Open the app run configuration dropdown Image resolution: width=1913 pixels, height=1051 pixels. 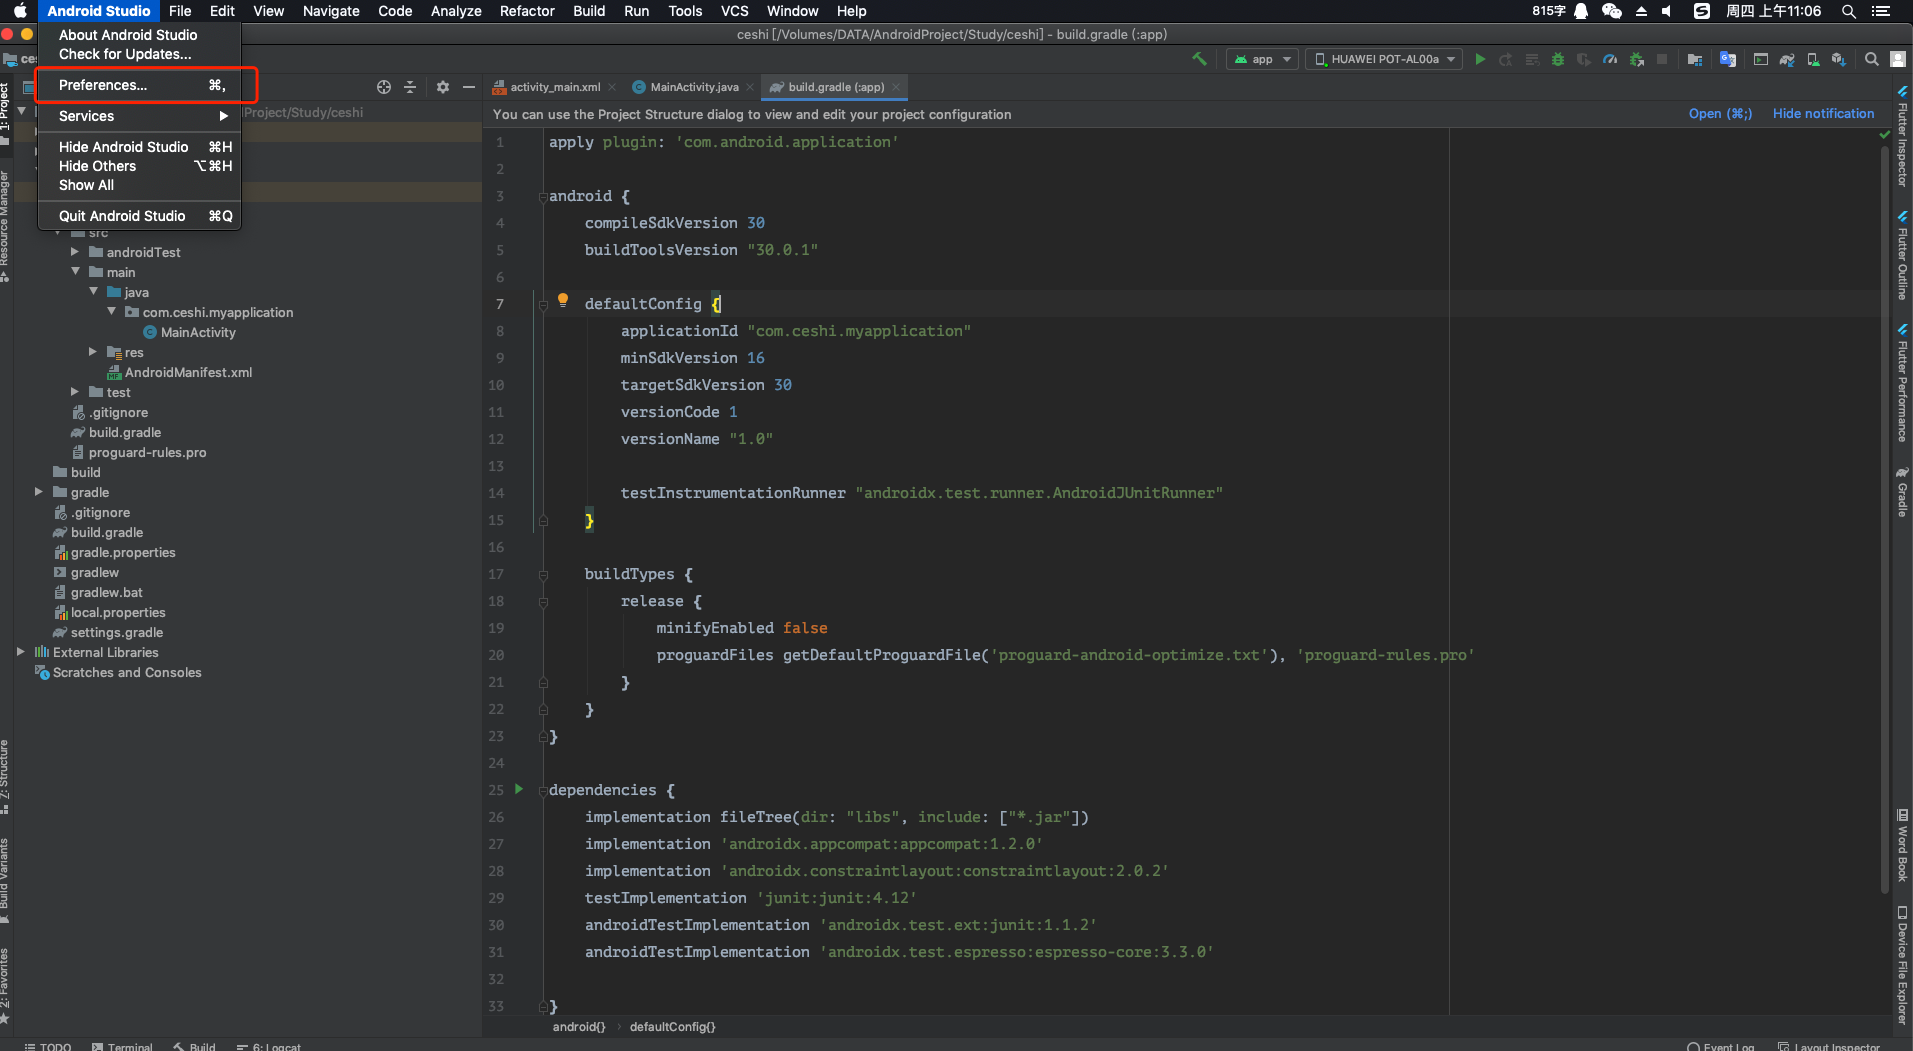1261,59
